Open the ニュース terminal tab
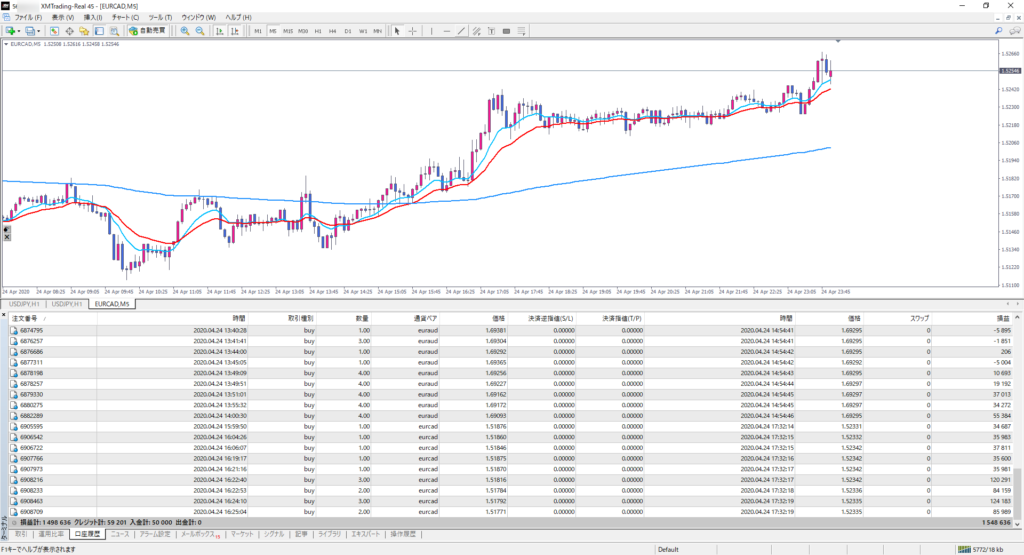This screenshot has width=1024, height=555. pyautogui.click(x=119, y=535)
